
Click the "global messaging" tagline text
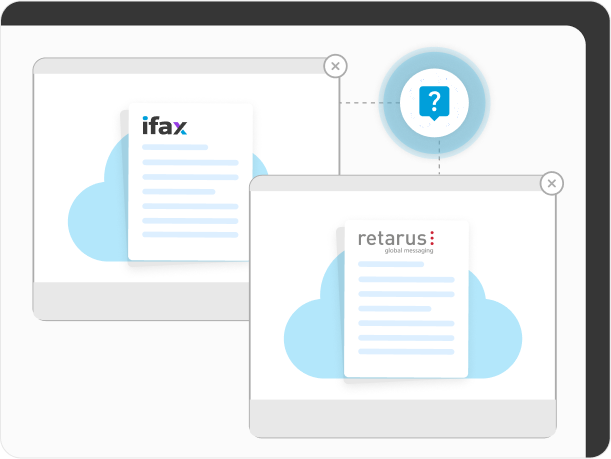click(409, 251)
